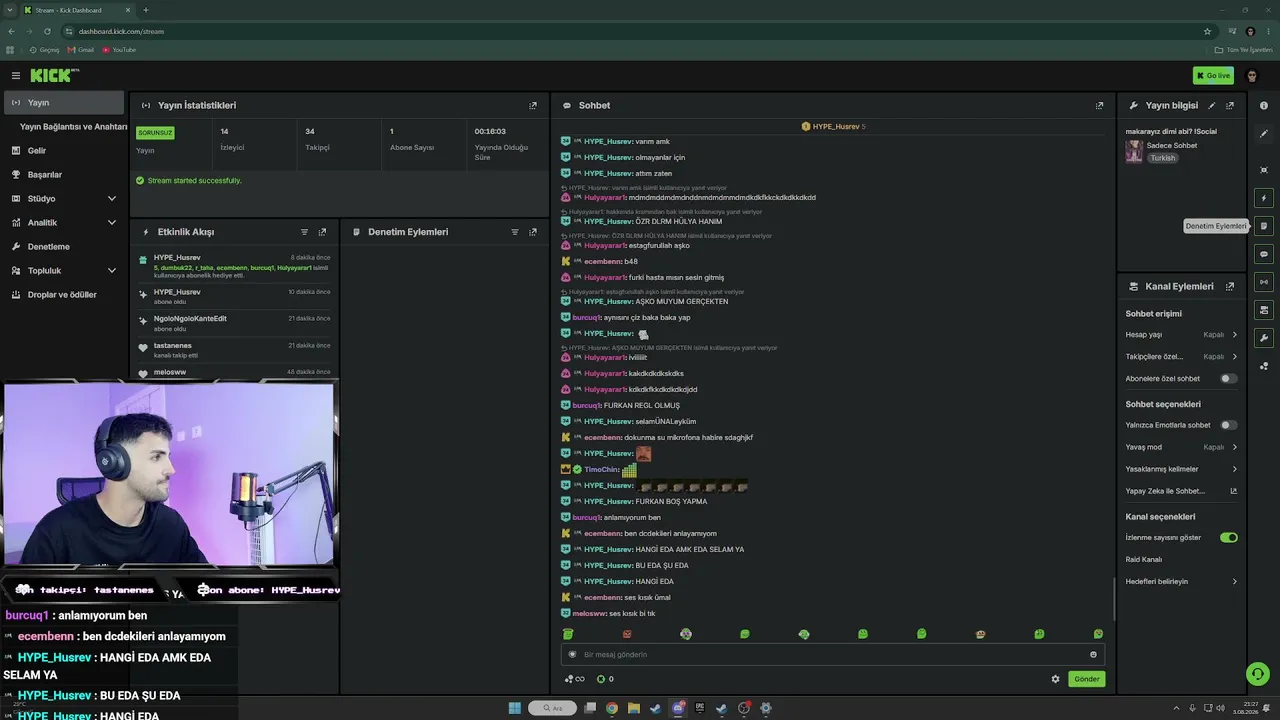Viewport: 1280px width, 720px height.
Task: Toggle the wrench icon in right sidebar
Action: (x=1264, y=338)
